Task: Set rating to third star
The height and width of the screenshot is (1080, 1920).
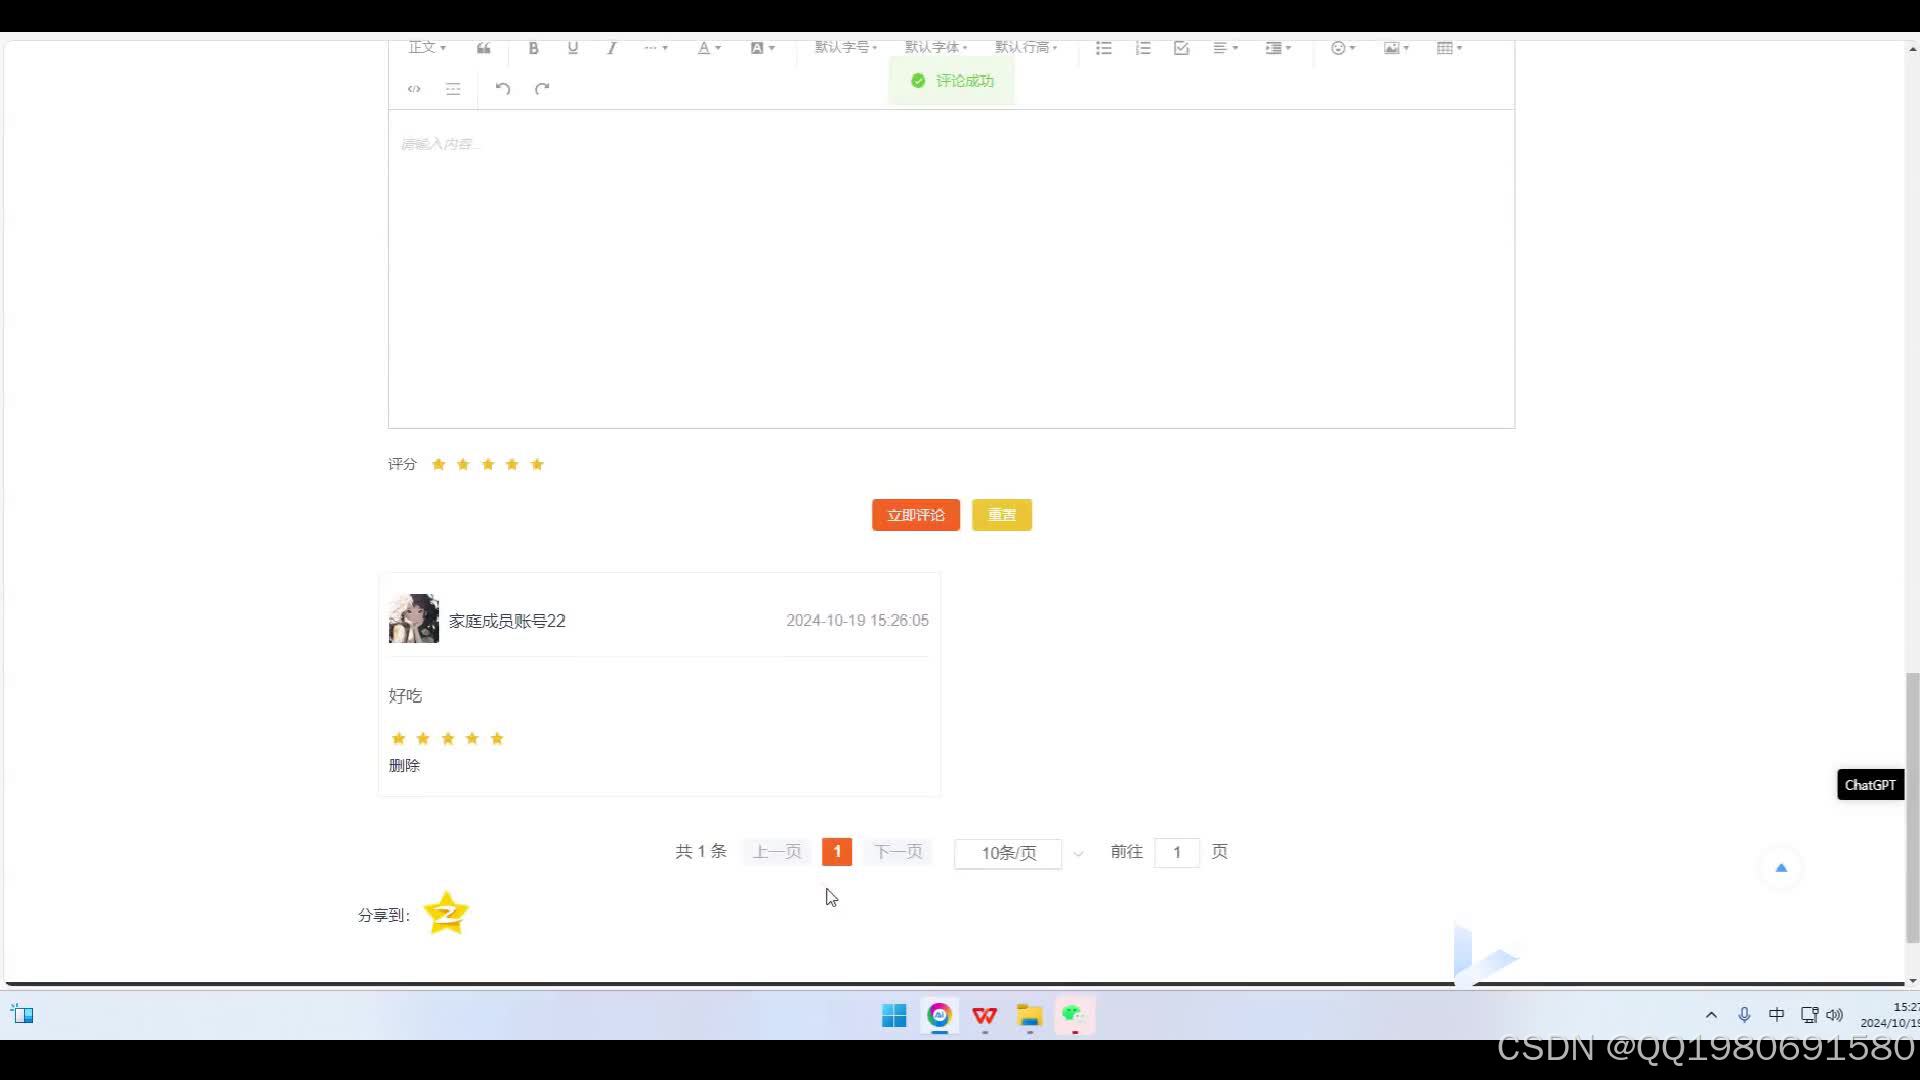Action: 488,464
